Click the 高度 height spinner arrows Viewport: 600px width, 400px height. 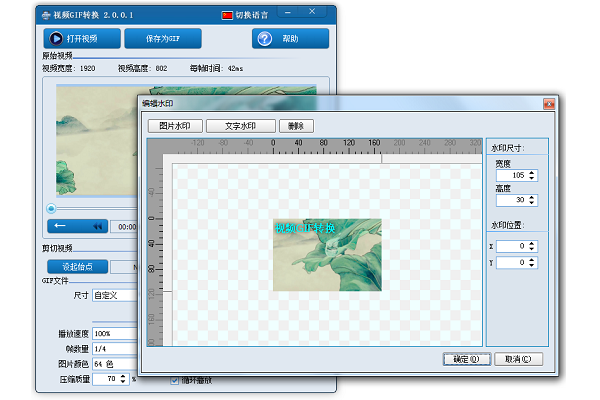click(x=531, y=201)
